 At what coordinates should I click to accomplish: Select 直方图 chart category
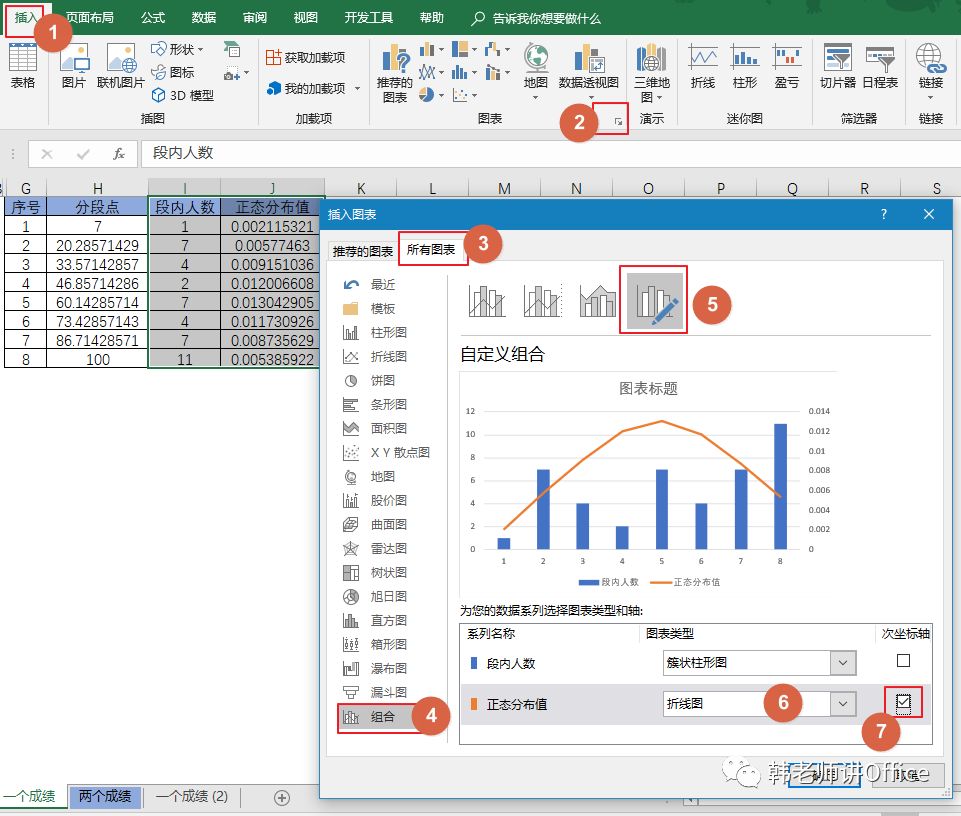click(389, 620)
